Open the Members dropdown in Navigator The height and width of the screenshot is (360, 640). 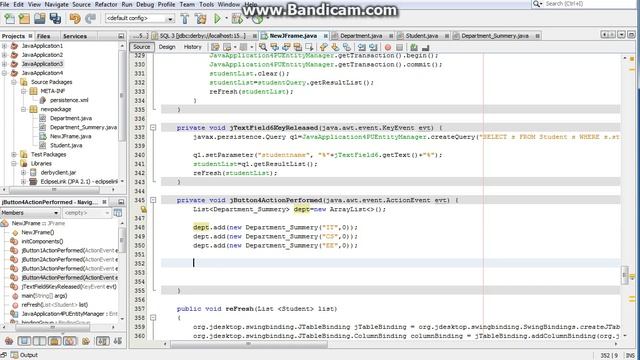tap(30, 213)
